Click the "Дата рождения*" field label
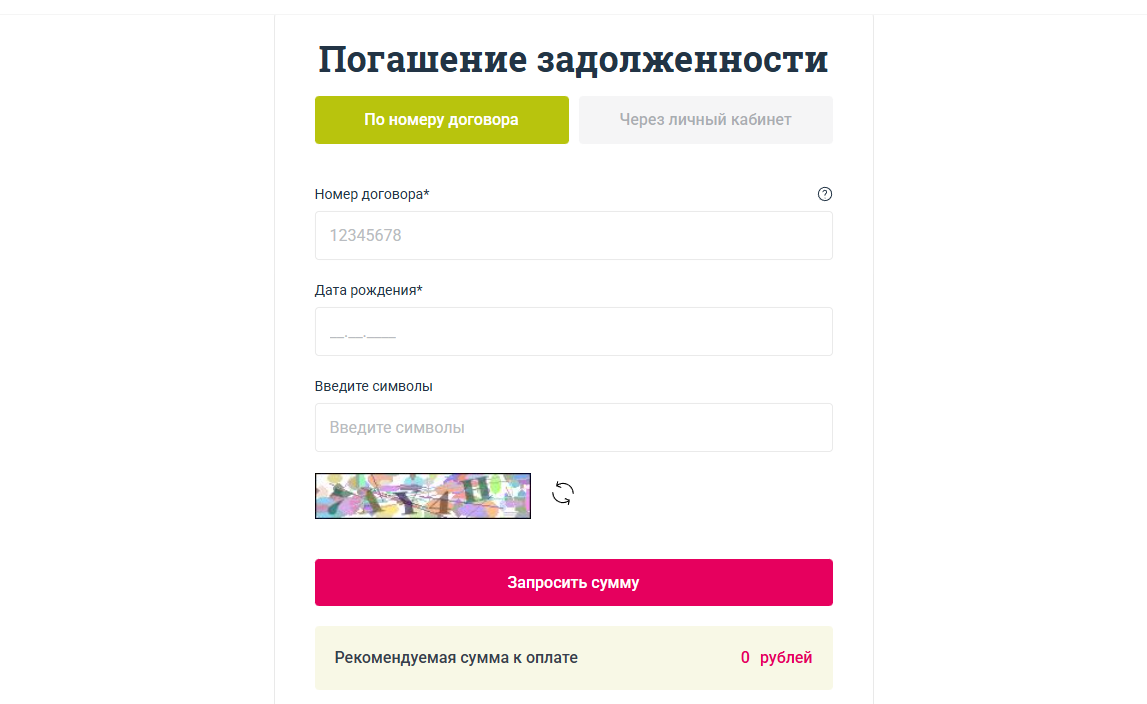 pyautogui.click(x=368, y=290)
